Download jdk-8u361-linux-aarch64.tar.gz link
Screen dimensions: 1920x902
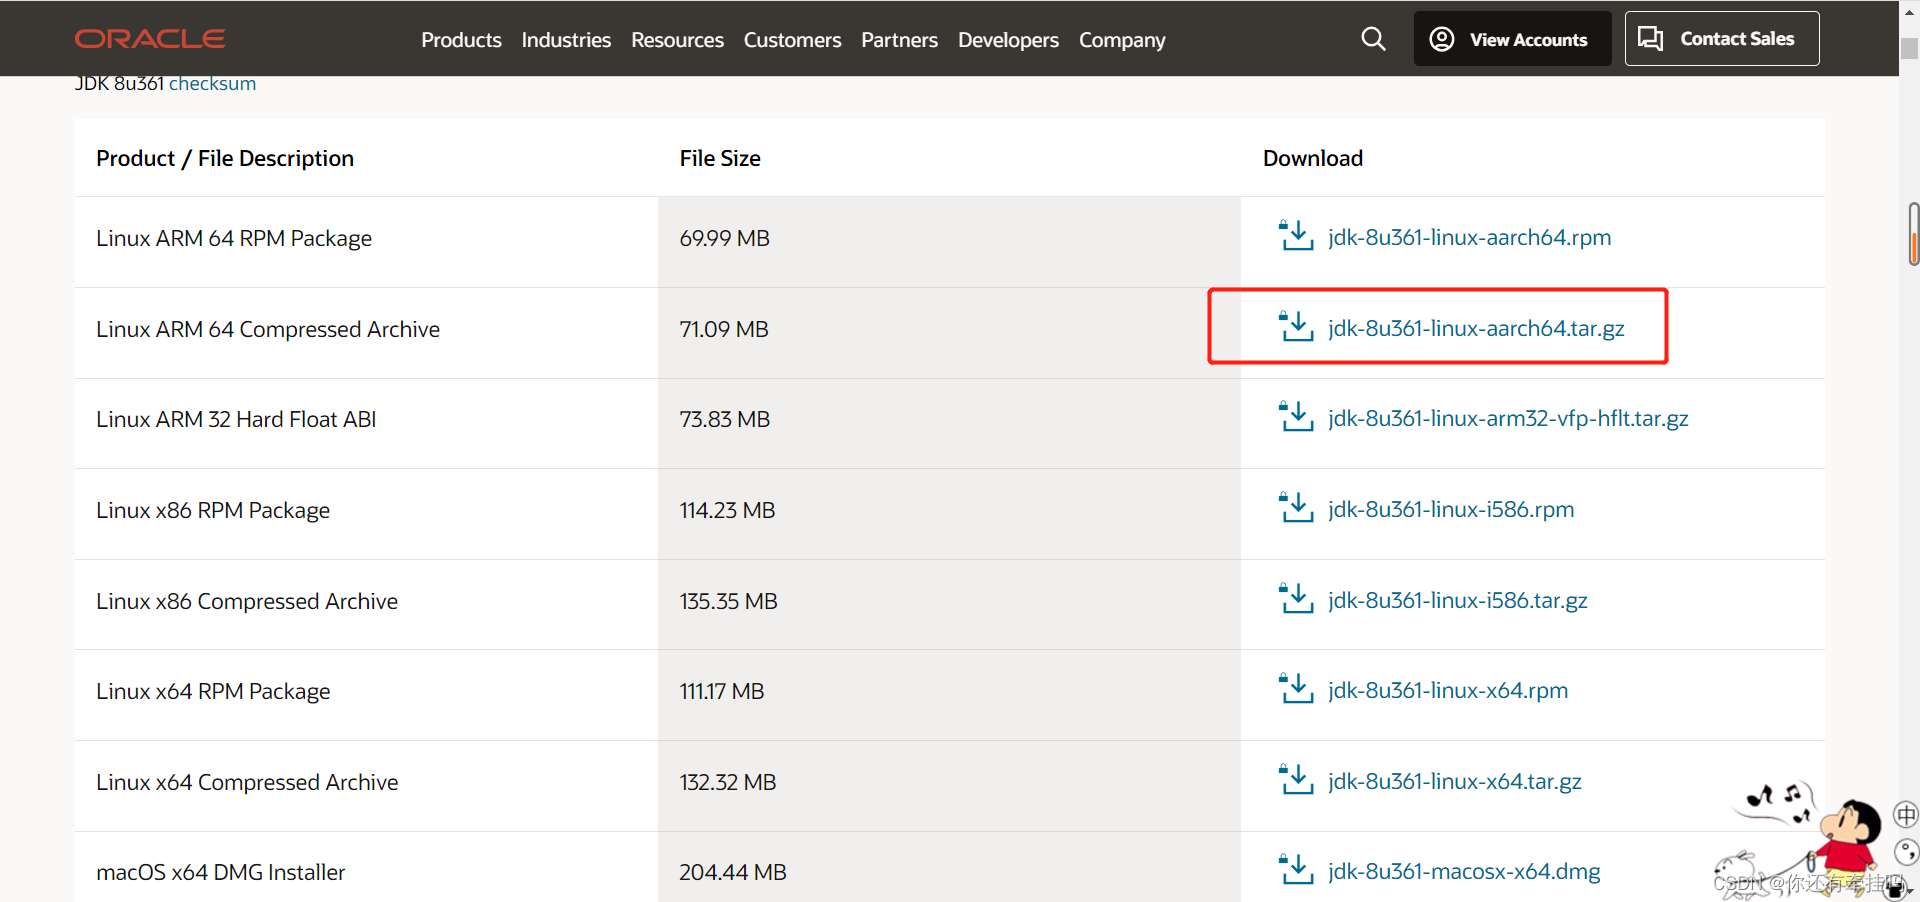(1476, 328)
